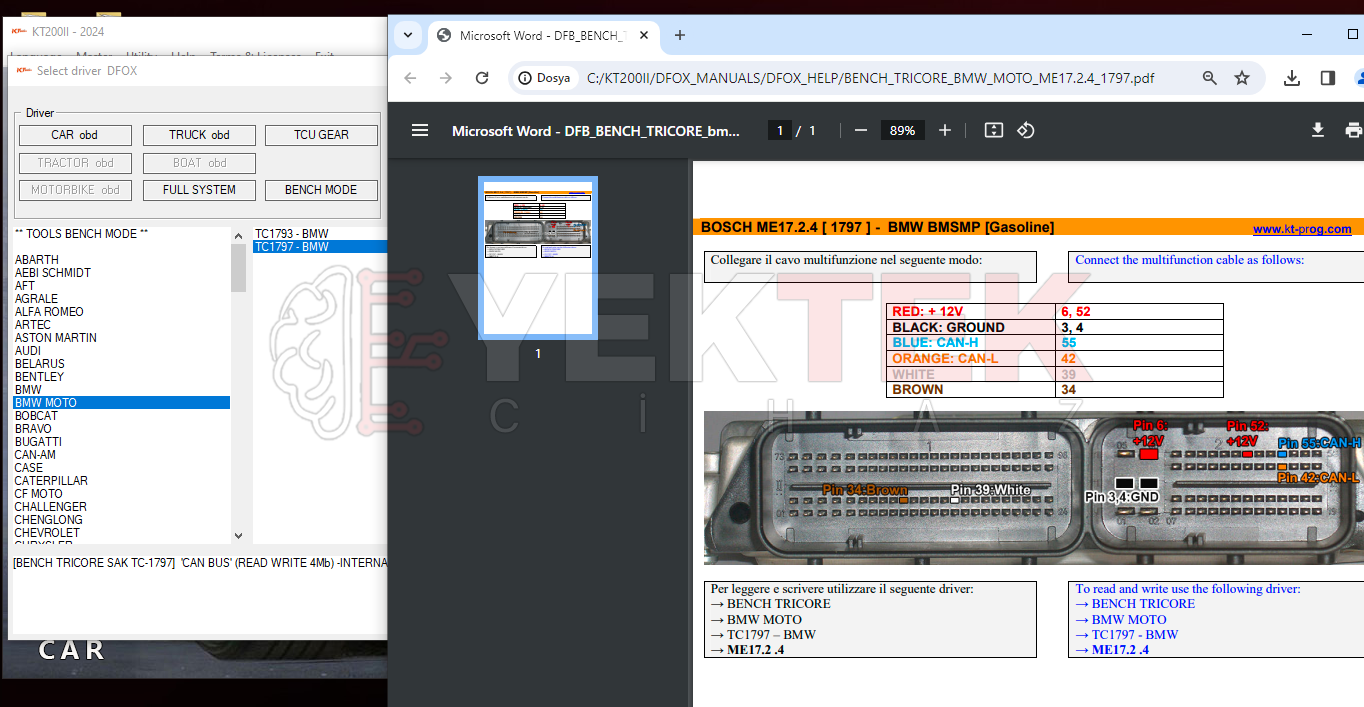Rotate the PDF document counterclockwise

click(x=1025, y=131)
